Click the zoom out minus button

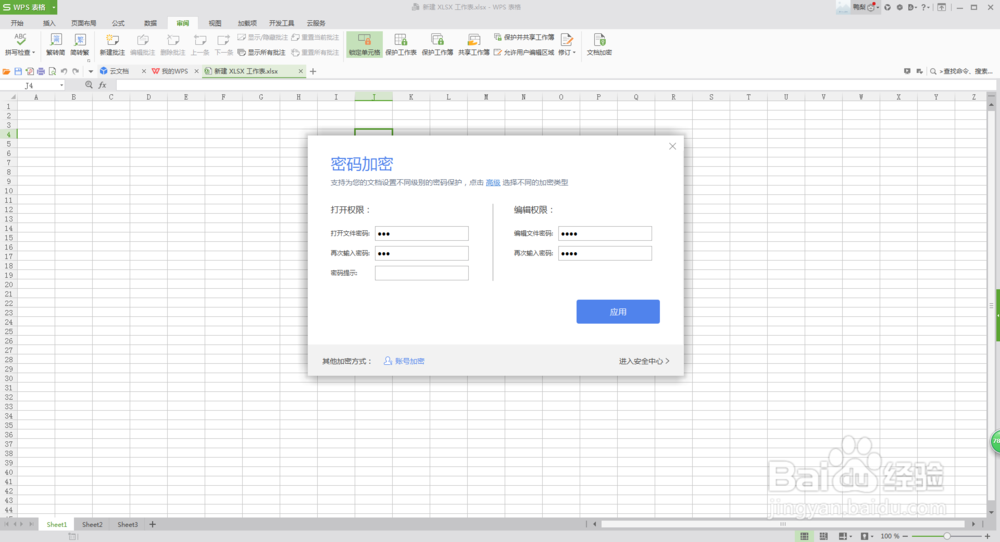(x=905, y=536)
